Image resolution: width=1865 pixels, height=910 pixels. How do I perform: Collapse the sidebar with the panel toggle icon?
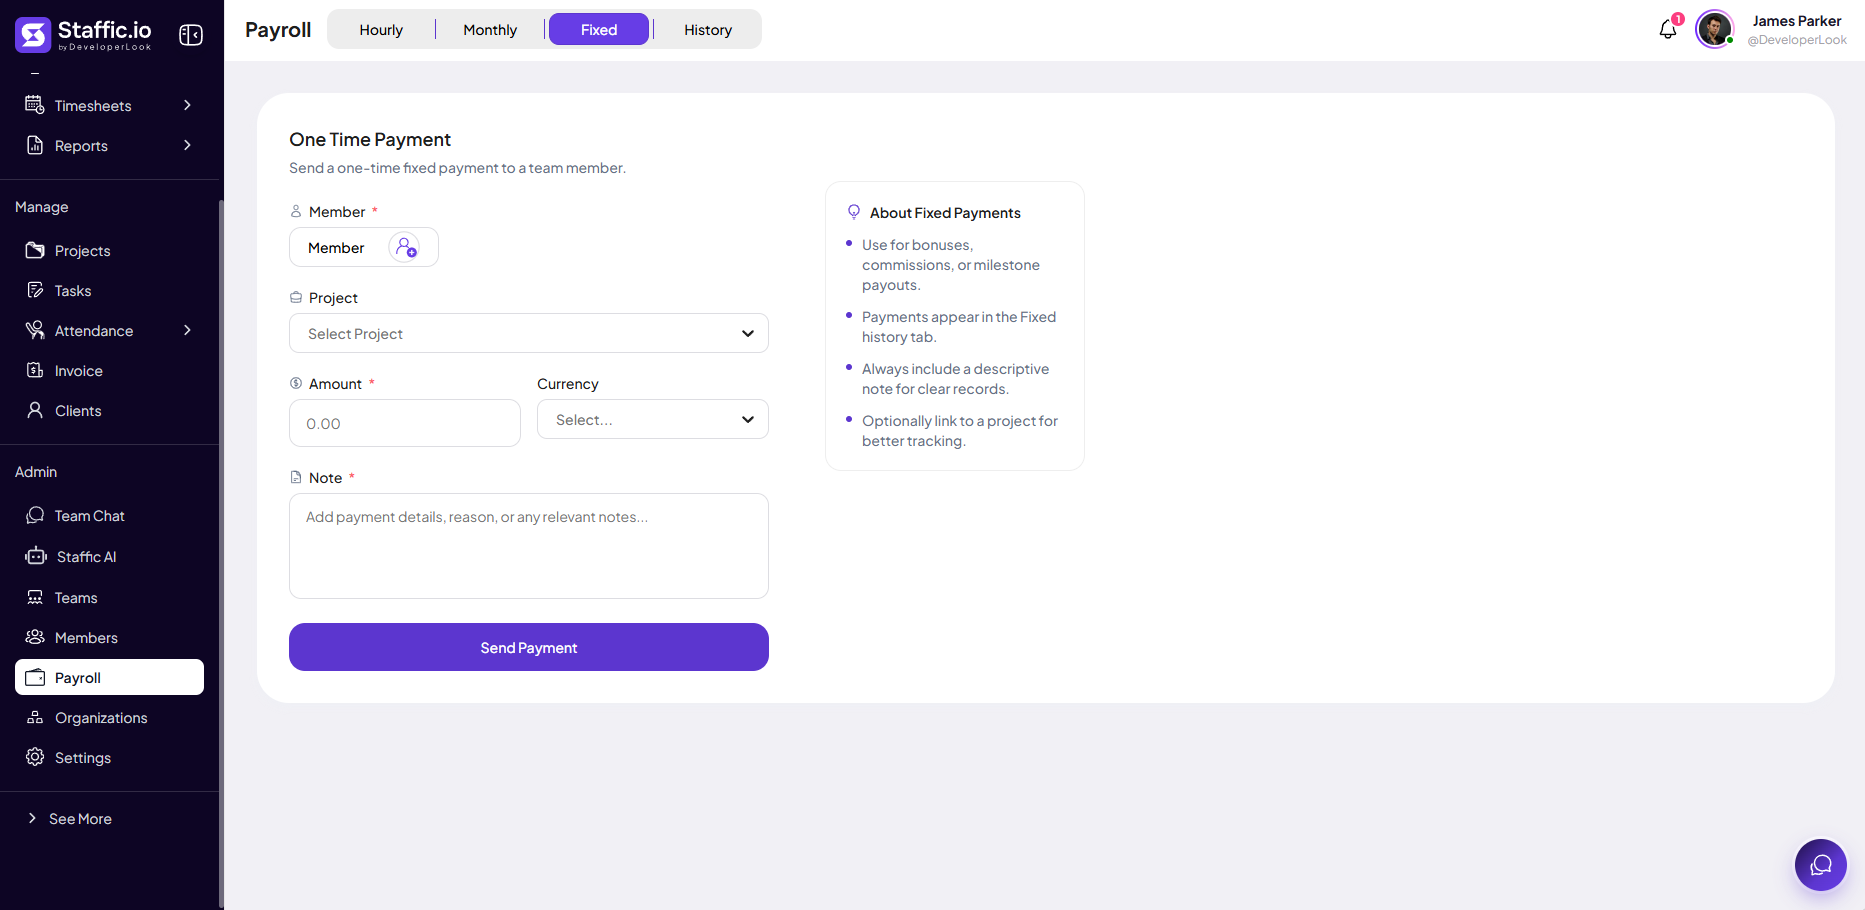tap(191, 35)
